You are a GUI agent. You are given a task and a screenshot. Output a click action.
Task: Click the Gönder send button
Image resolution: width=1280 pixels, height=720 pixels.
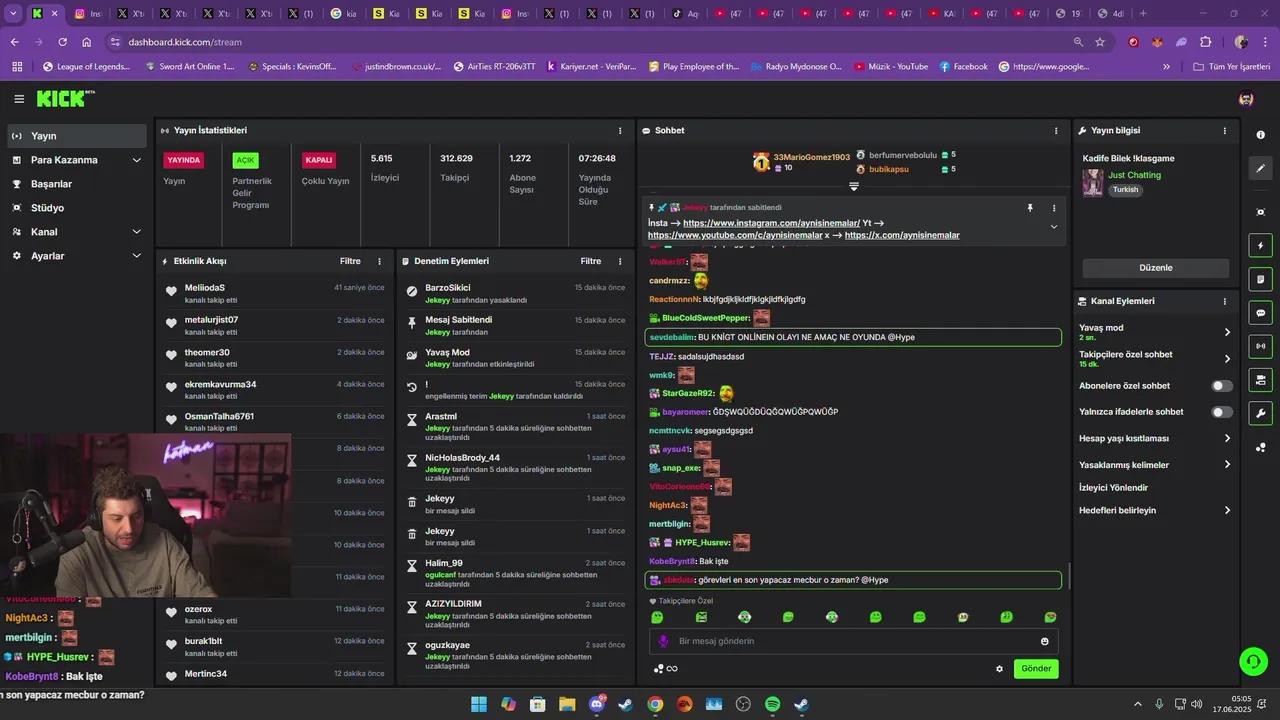1036,669
